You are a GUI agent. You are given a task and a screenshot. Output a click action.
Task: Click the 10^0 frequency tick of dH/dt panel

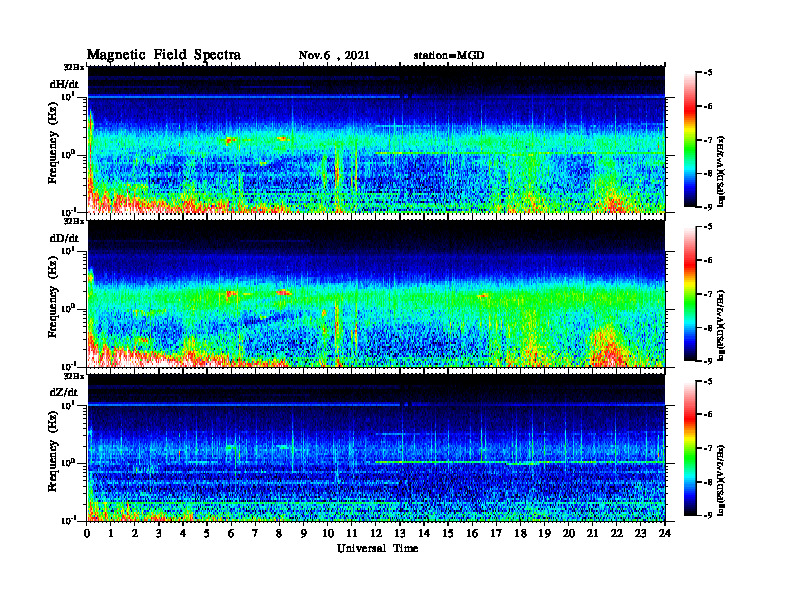pyautogui.click(x=68, y=154)
